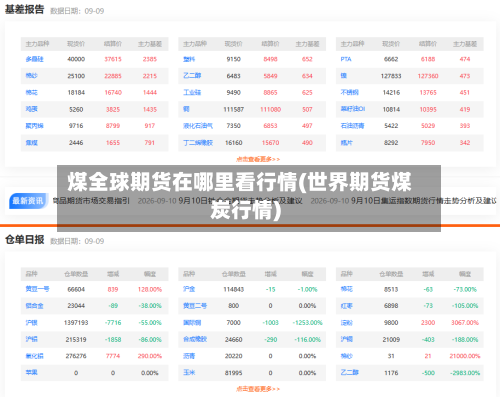
Task: Select the percentage cell -1253.00%
Action: (x=307, y=323)
